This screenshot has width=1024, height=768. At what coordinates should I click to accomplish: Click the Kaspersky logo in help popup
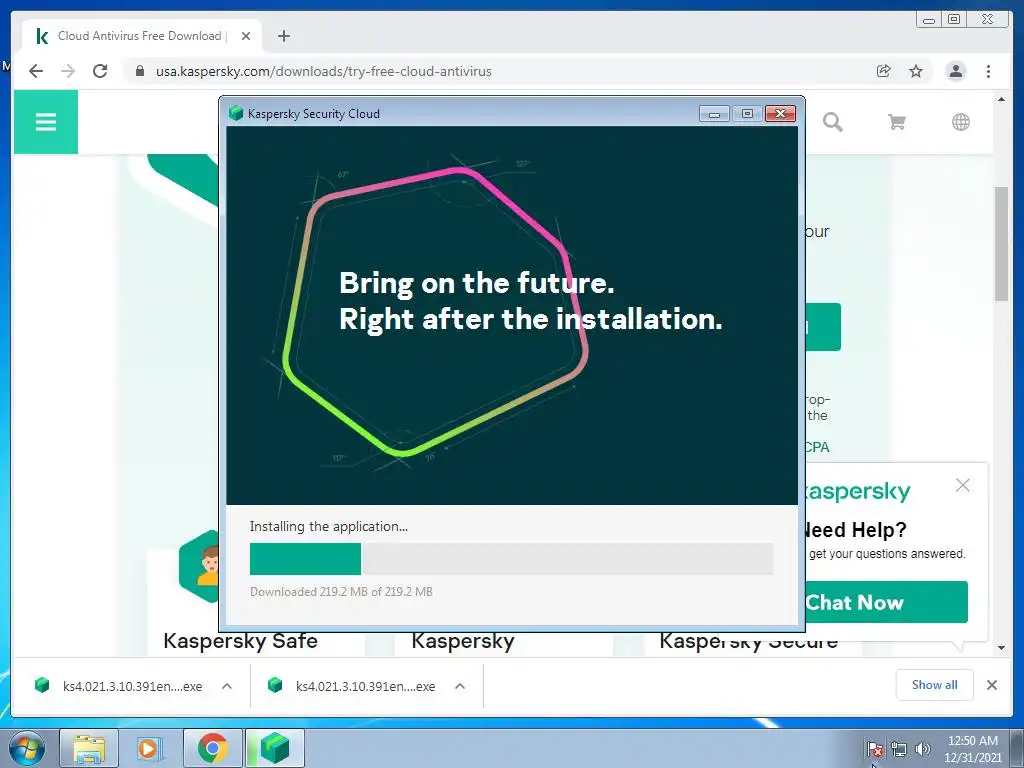[856, 491]
